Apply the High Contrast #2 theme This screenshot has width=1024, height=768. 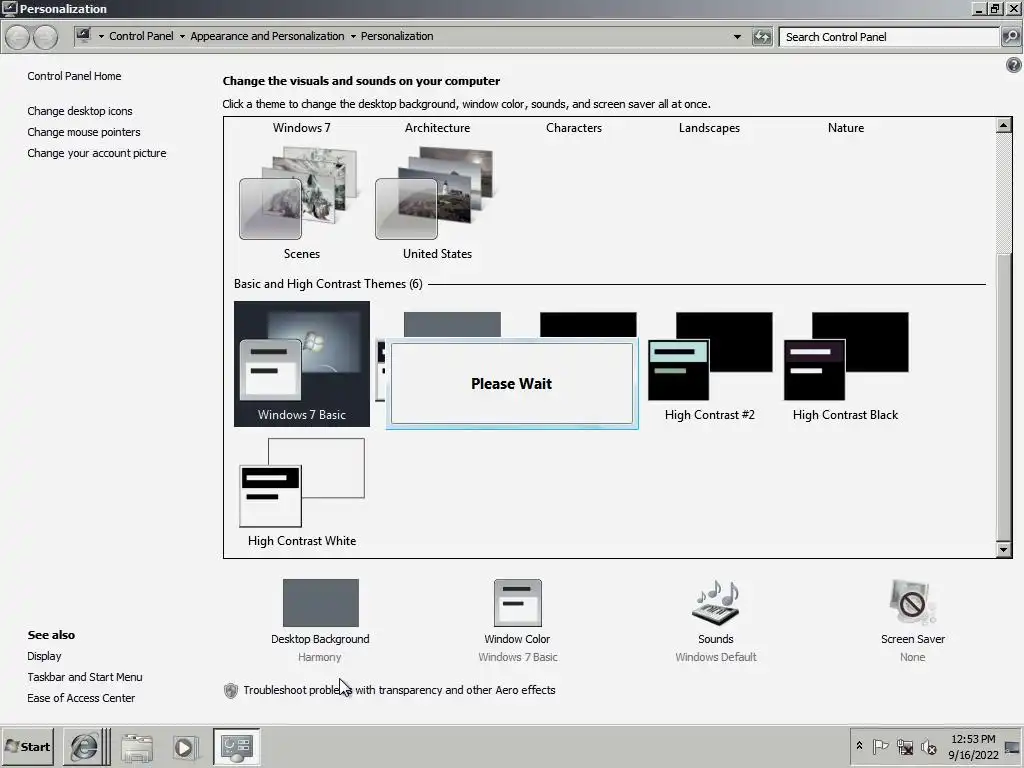tap(710, 366)
